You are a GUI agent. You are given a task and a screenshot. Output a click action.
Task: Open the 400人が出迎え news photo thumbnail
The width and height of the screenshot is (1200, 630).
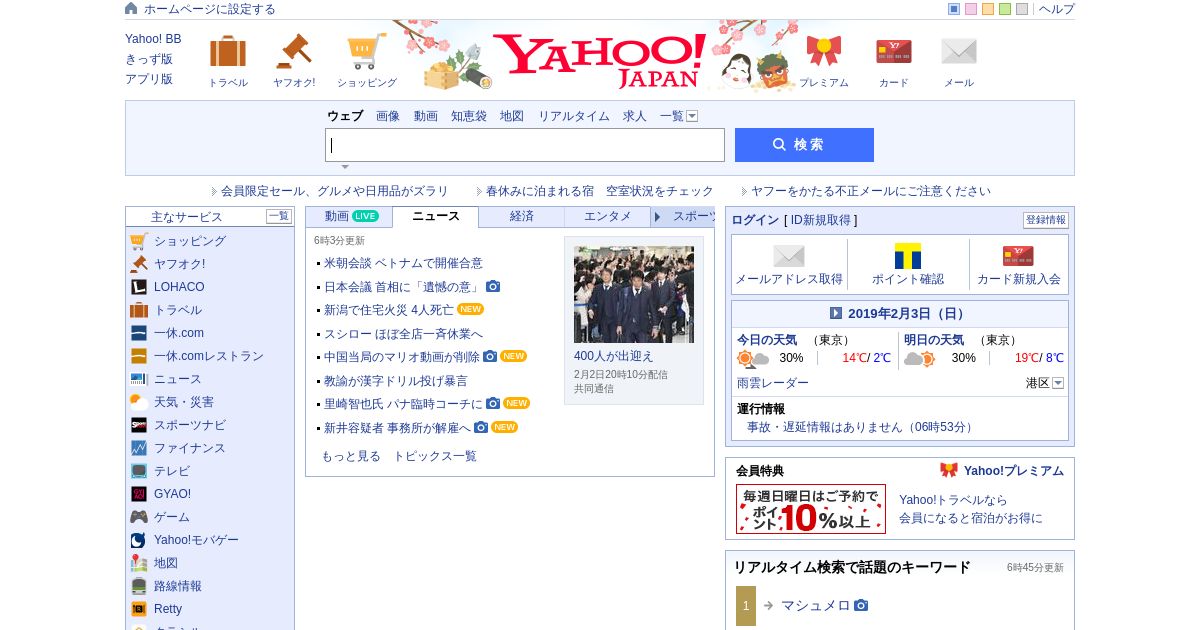[x=634, y=294]
